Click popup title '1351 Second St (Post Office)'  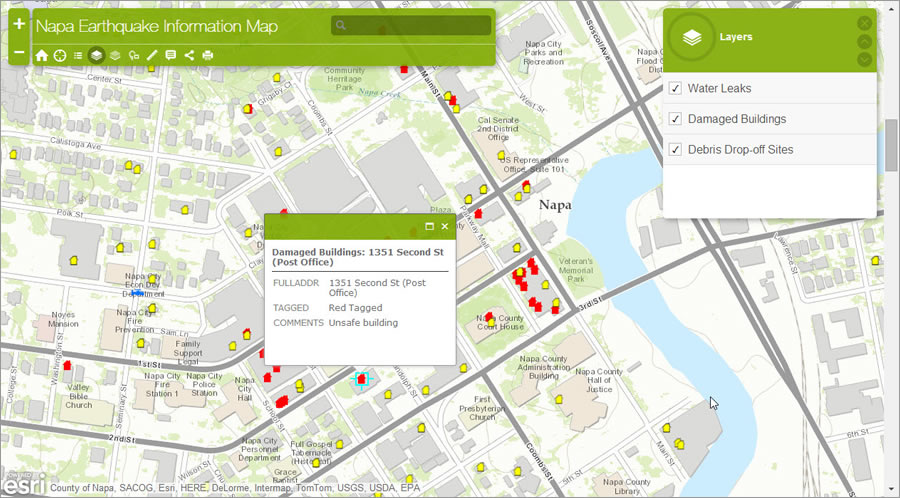pos(360,257)
